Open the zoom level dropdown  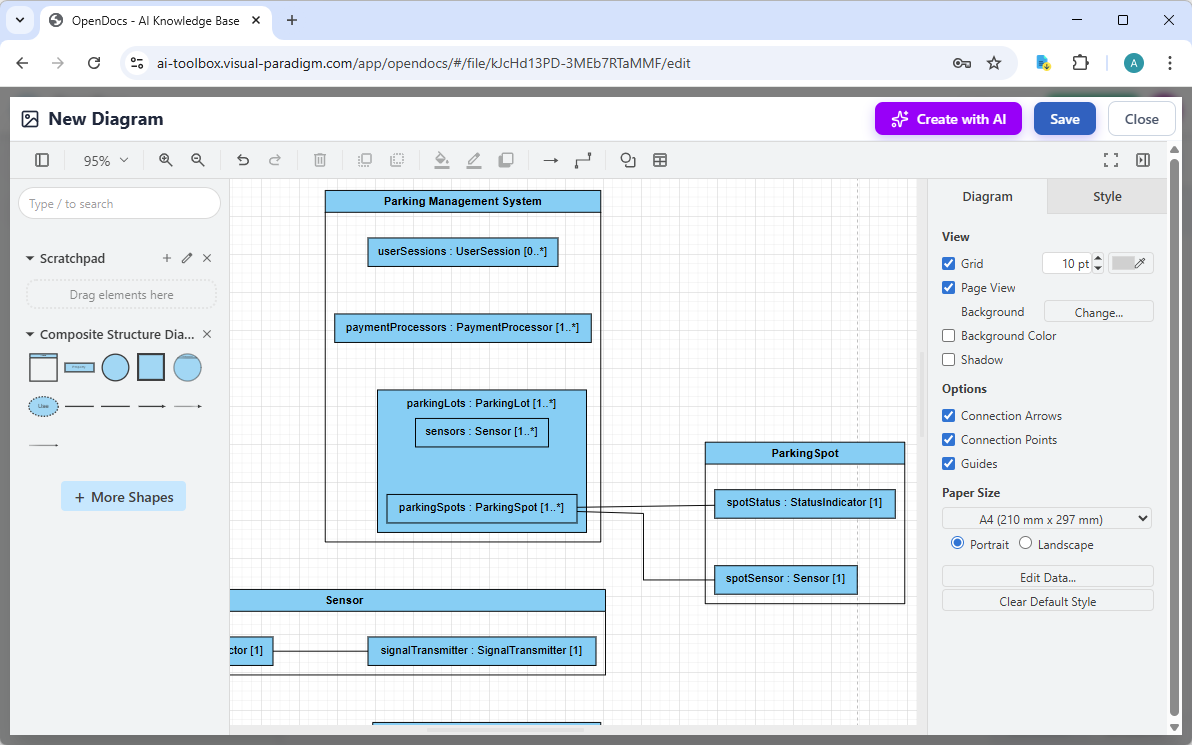pyautogui.click(x=104, y=159)
